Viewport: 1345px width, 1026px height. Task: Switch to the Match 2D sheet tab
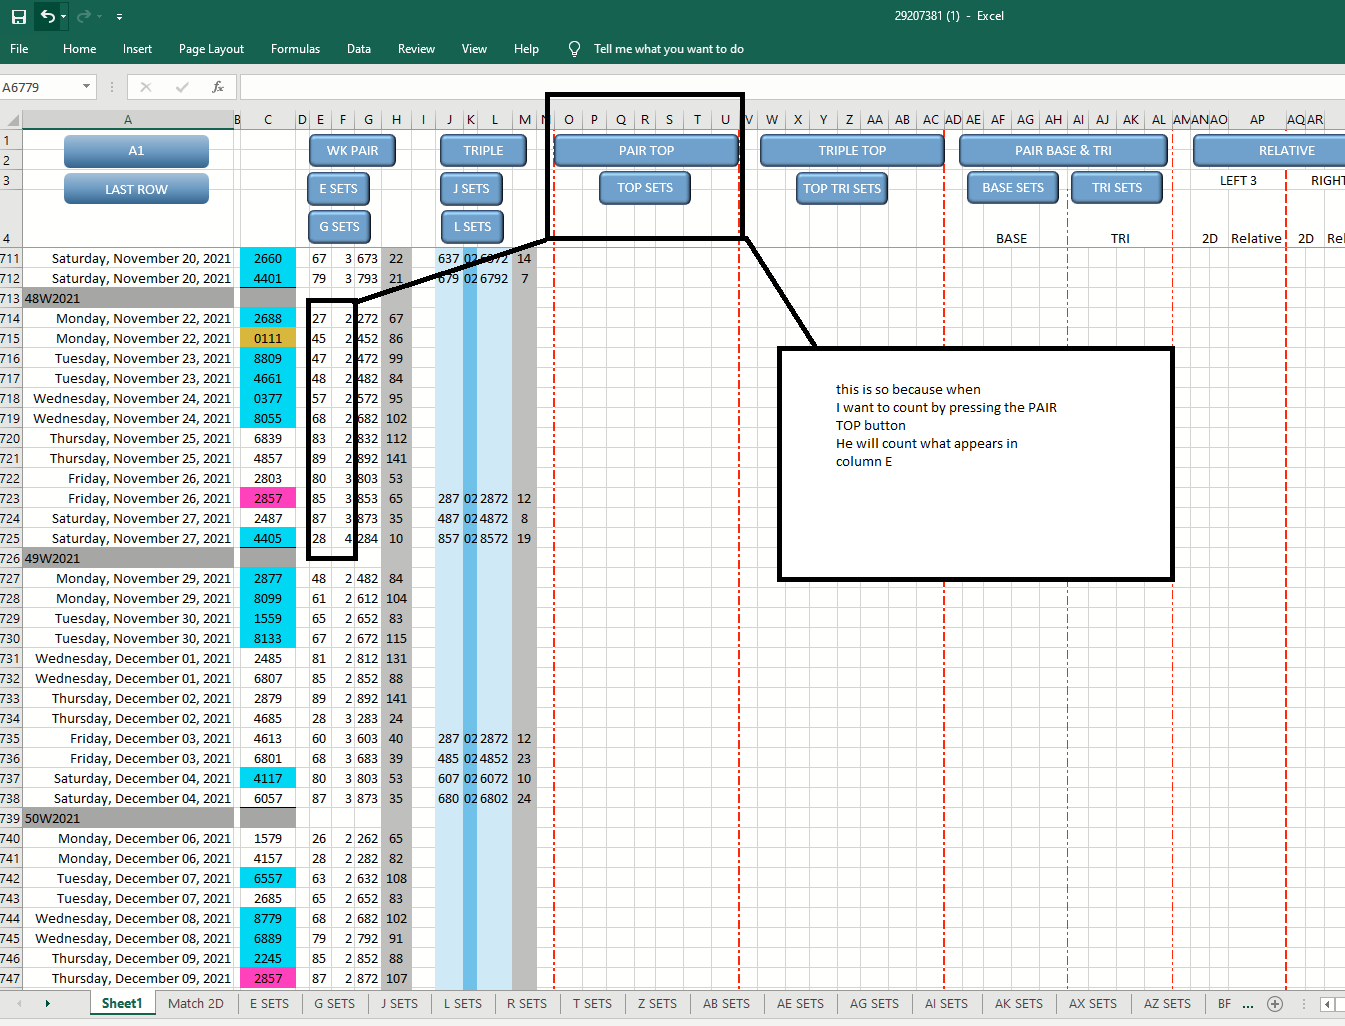click(196, 1003)
